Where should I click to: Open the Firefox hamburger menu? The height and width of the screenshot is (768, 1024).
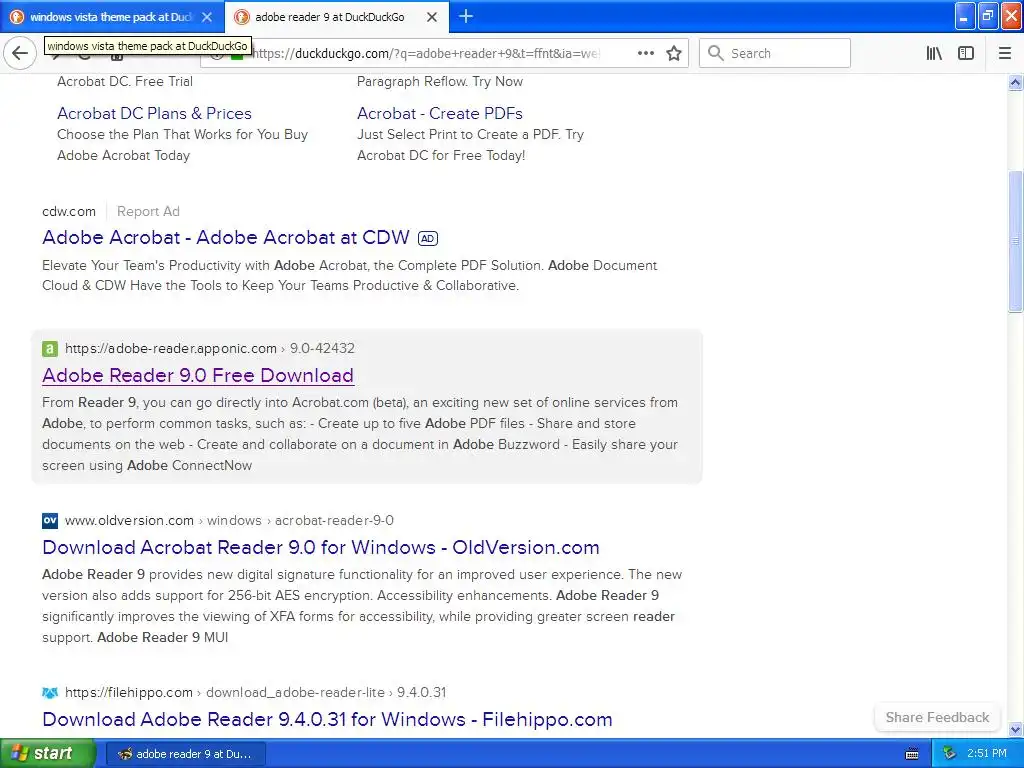click(x=1004, y=53)
